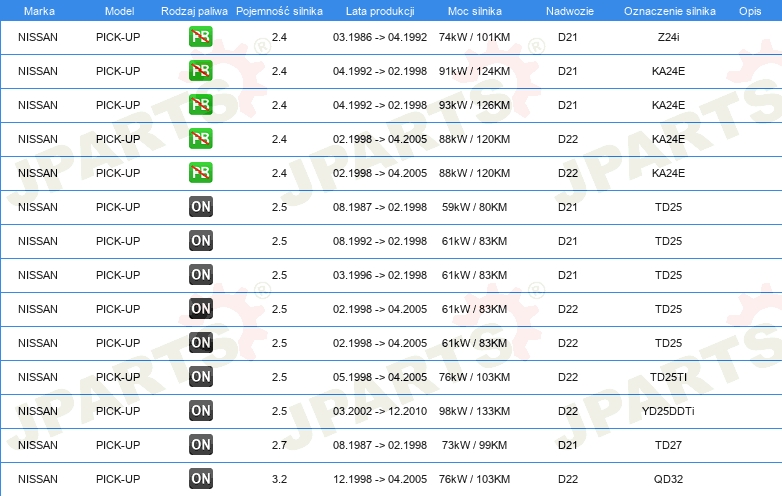Click the petrol icon in the 93kW KA24E row
Viewport: 782px width, 496px height.
(200, 105)
